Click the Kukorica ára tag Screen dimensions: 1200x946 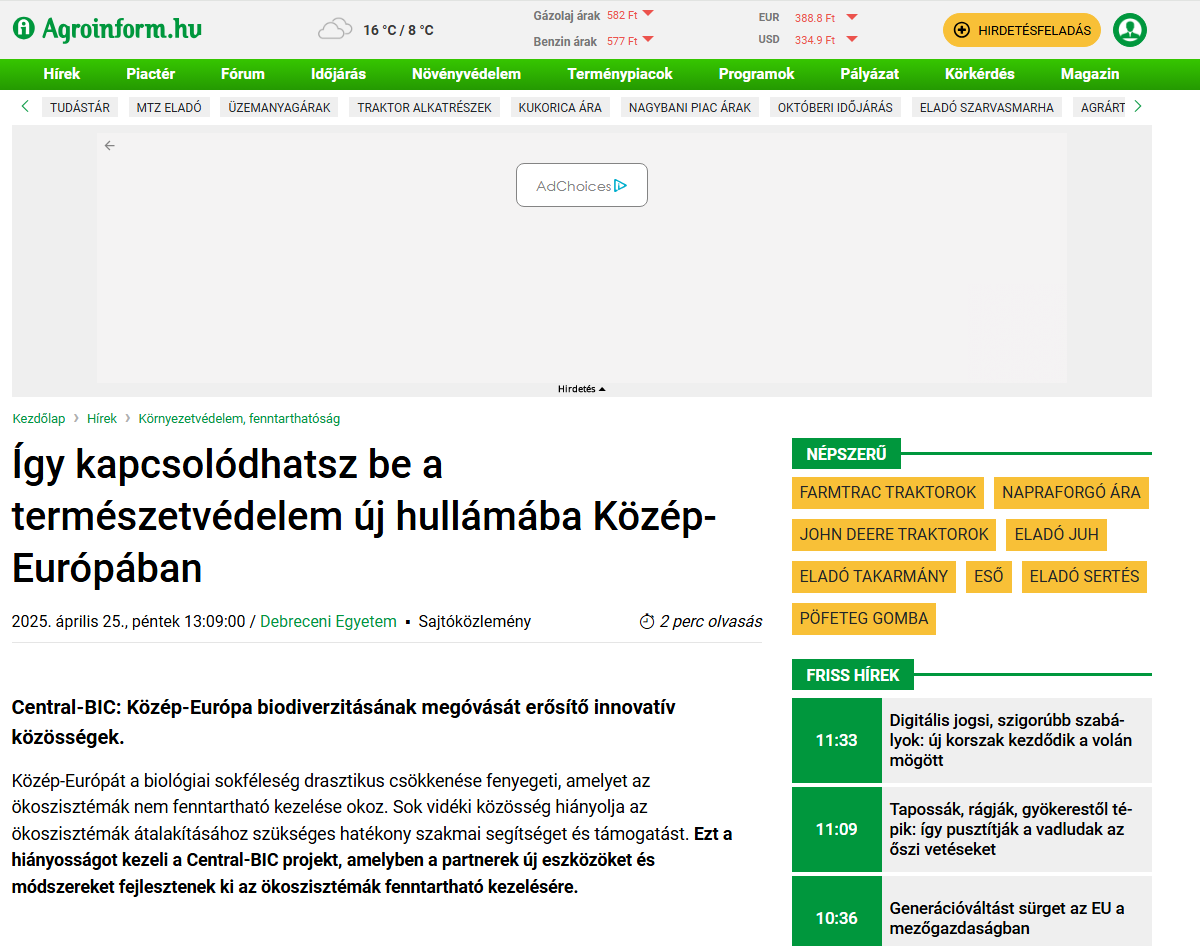tap(560, 107)
